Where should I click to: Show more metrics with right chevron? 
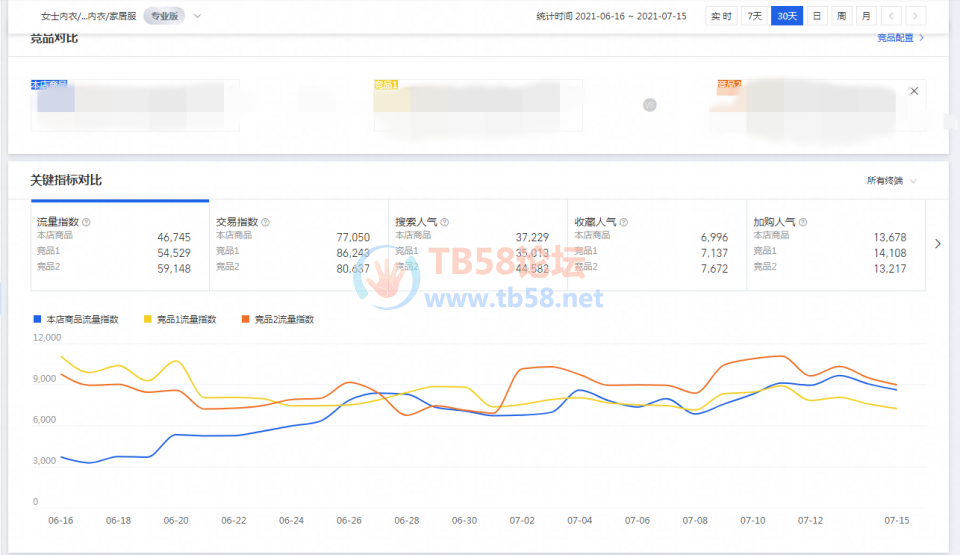click(938, 244)
